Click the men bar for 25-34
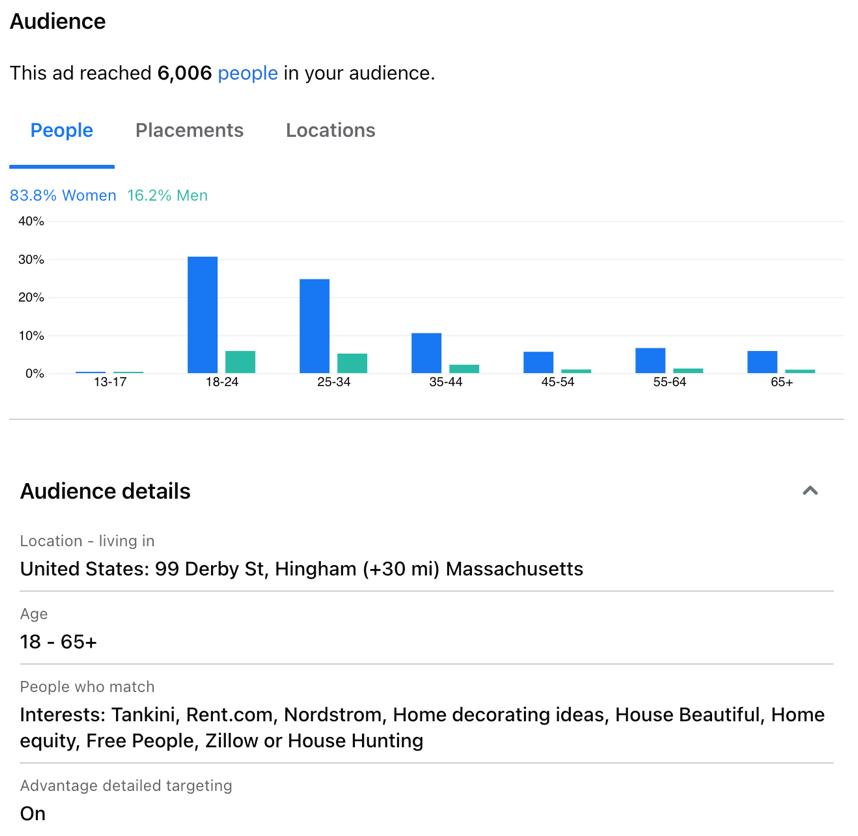 click(x=352, y=363)
